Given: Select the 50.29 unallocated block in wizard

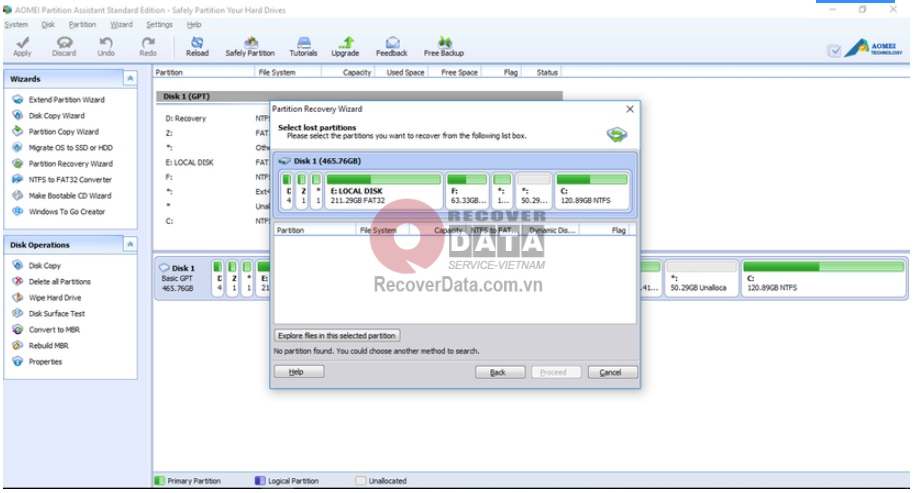Looking at the screenshot, I should (x=534, y=190).
